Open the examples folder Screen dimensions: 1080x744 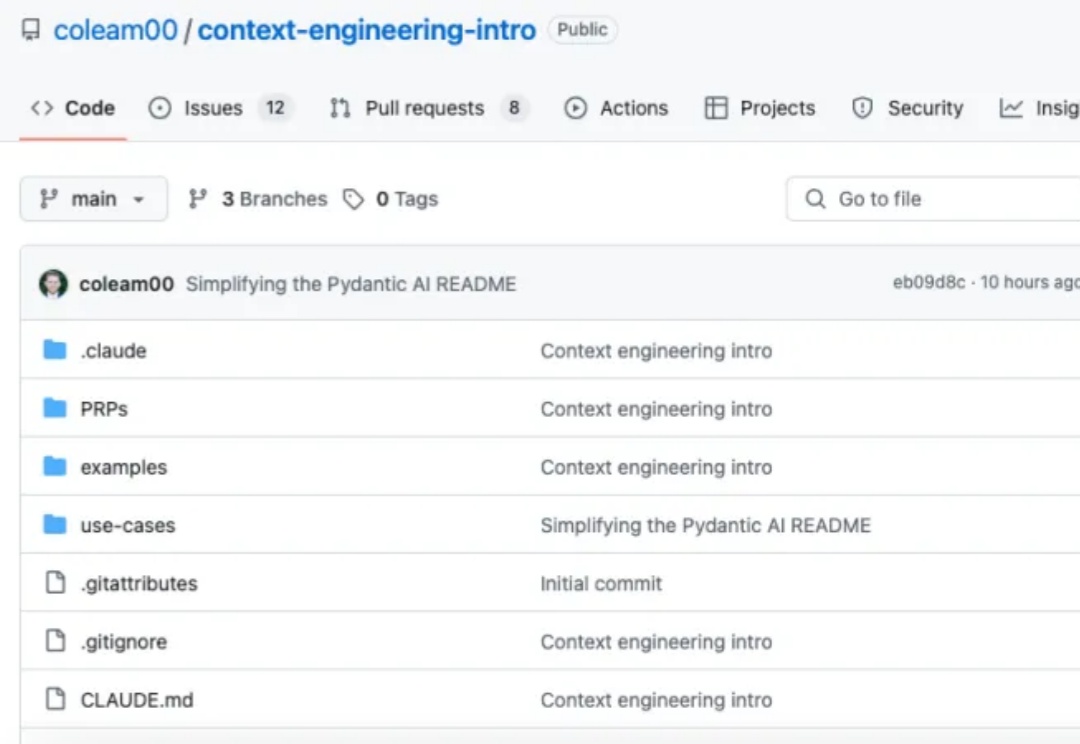pos(123,467)
